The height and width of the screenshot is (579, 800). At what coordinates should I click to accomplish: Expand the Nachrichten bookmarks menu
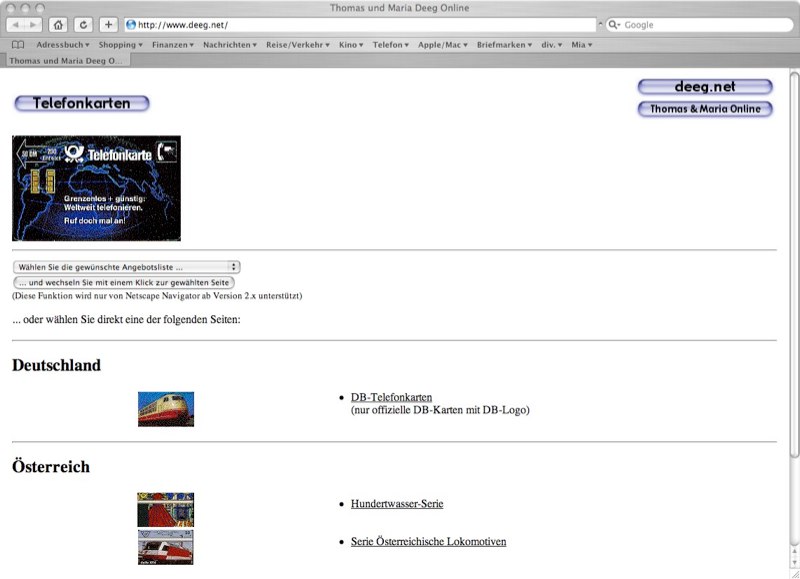[229, 45]
